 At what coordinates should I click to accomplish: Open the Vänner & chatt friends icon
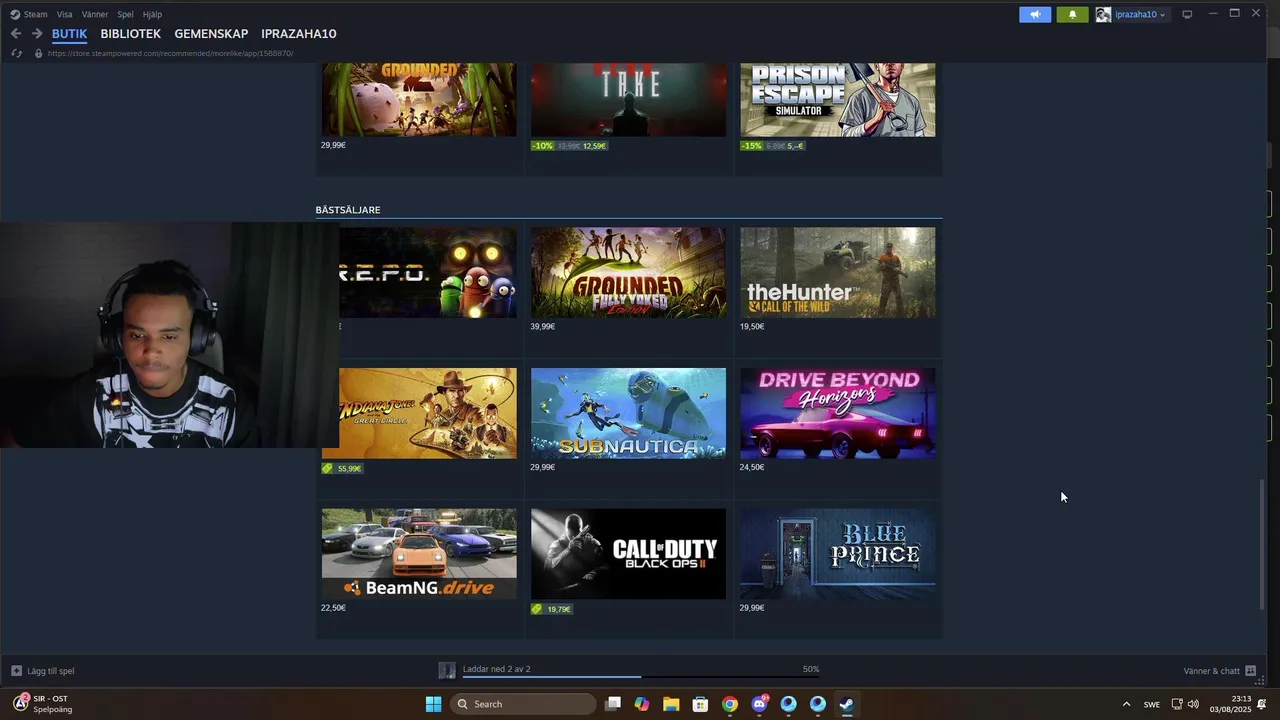pyautogui.click(x=1250, y=671)
